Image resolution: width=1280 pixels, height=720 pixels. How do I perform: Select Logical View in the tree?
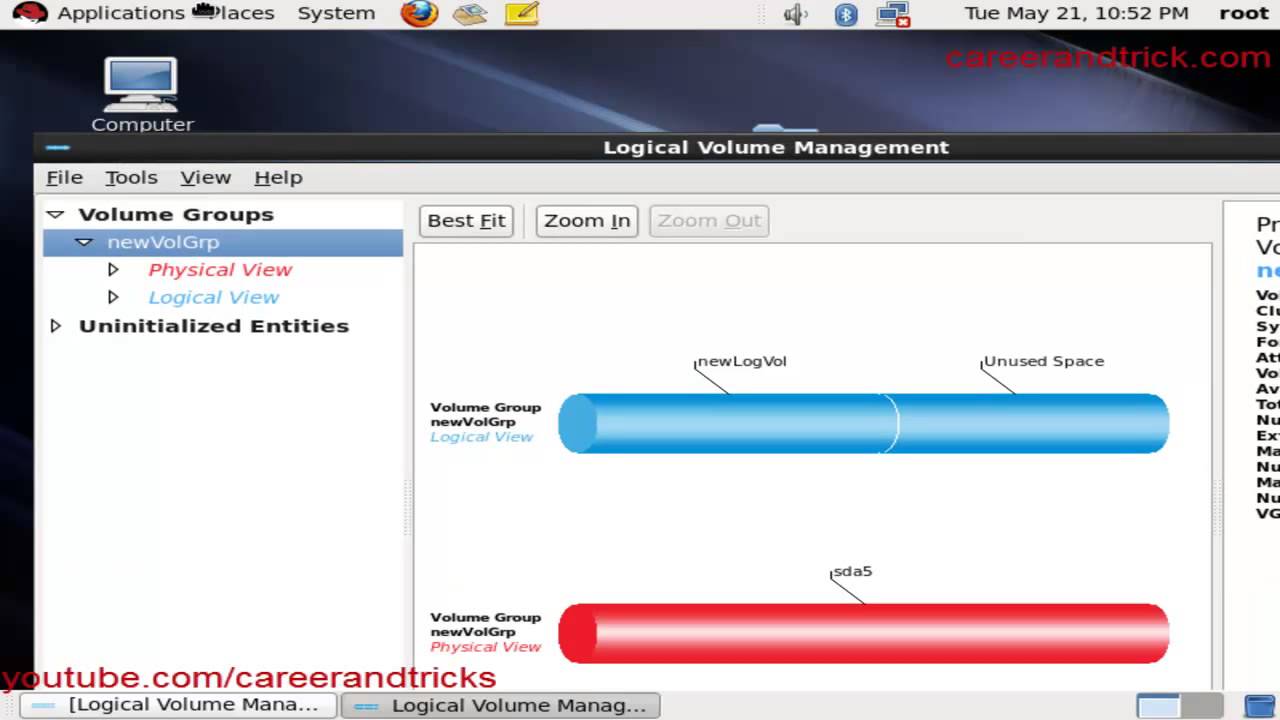213,298
